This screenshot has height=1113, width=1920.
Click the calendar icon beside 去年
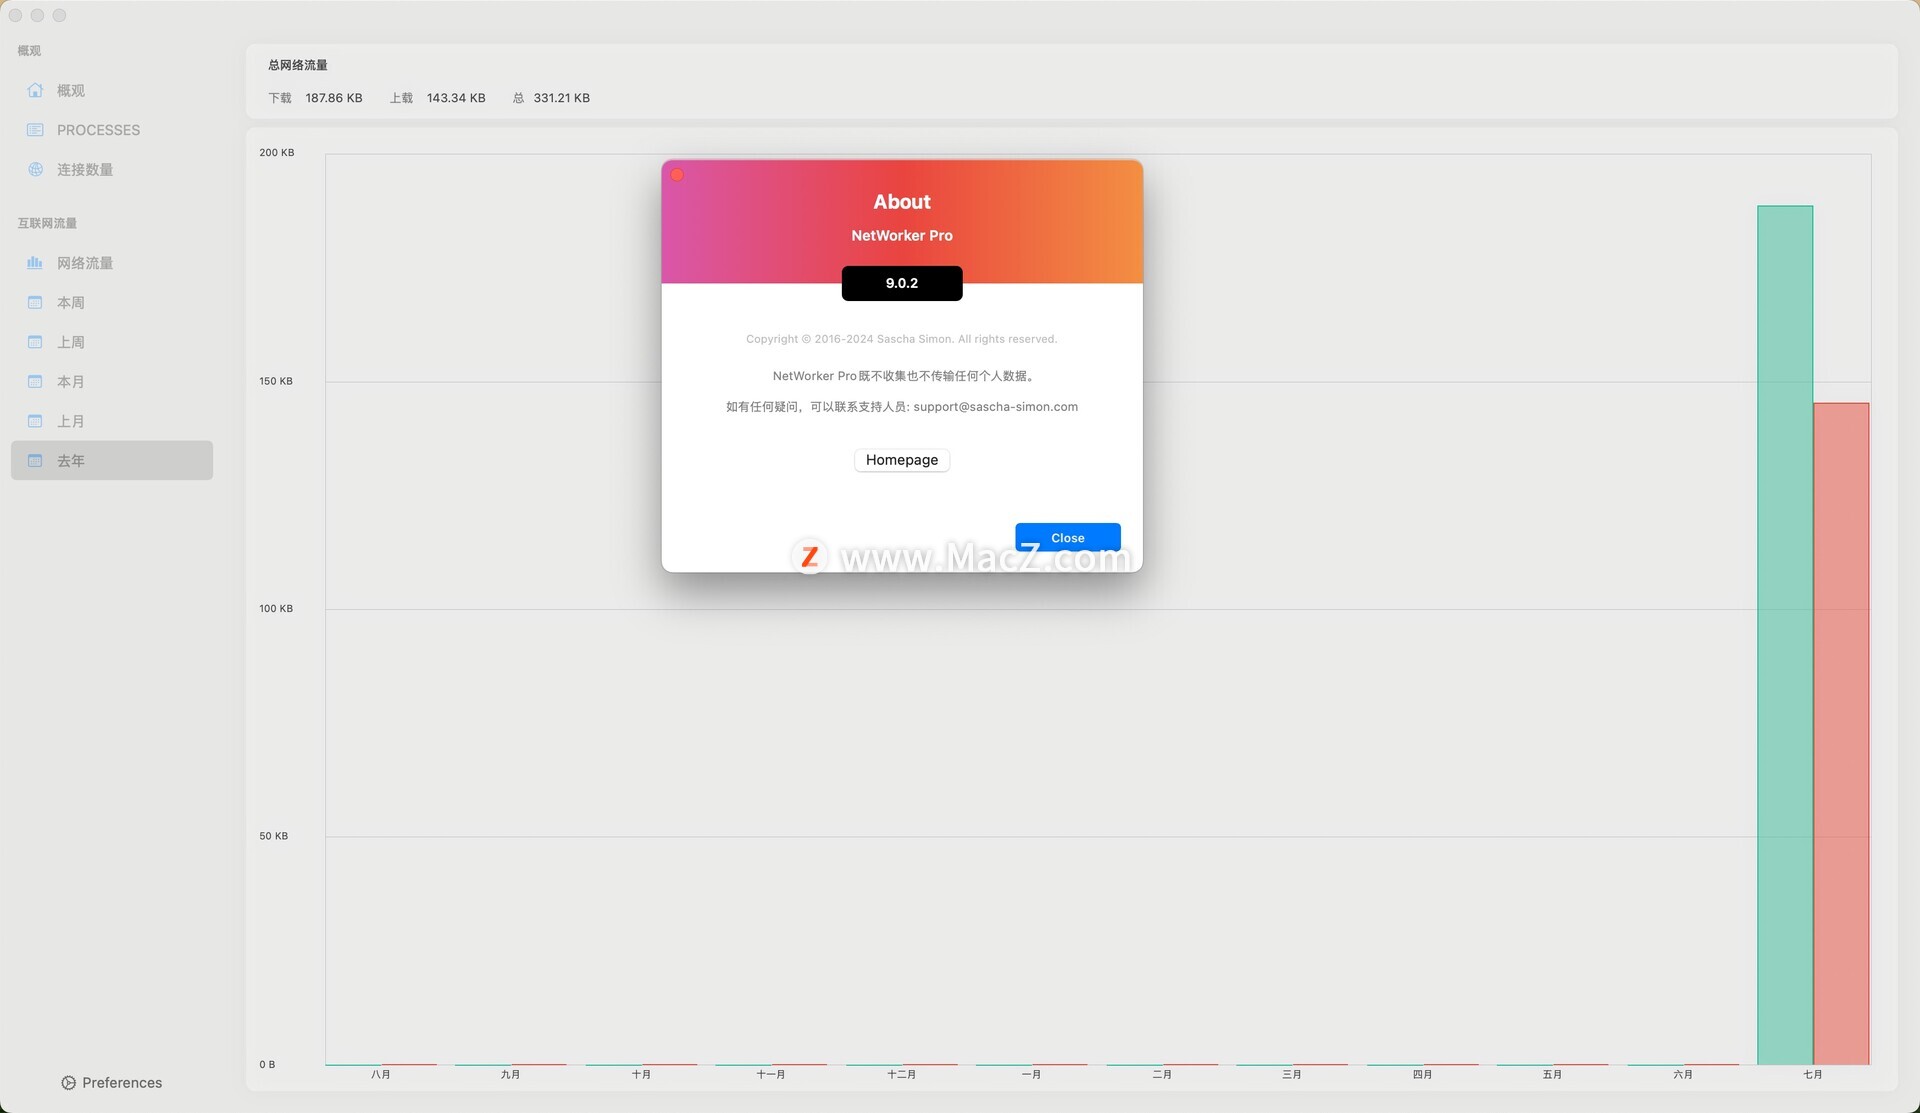pyautogui.click(x=35, y=460)
